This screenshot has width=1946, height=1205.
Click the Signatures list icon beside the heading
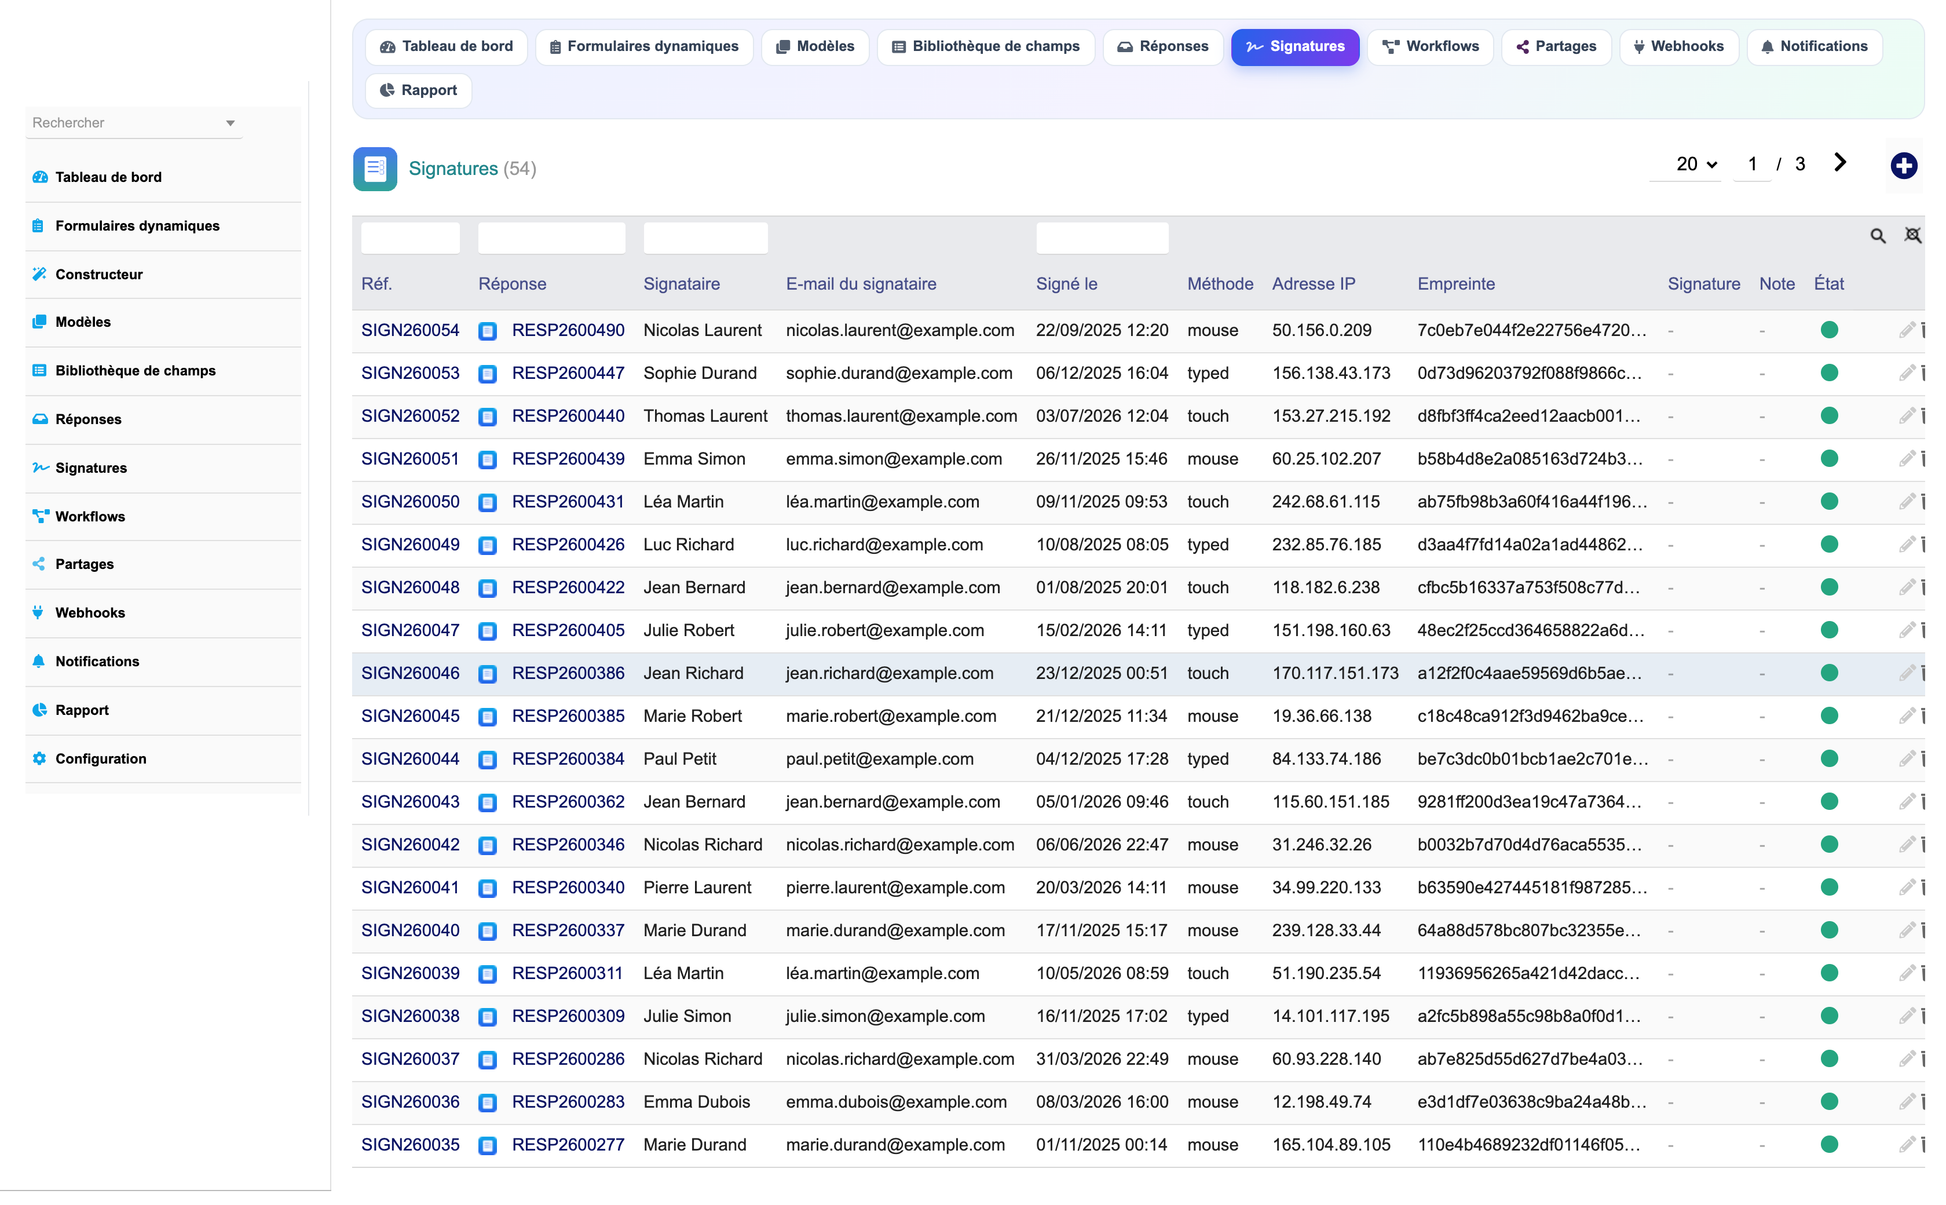[x=375, y=169]
